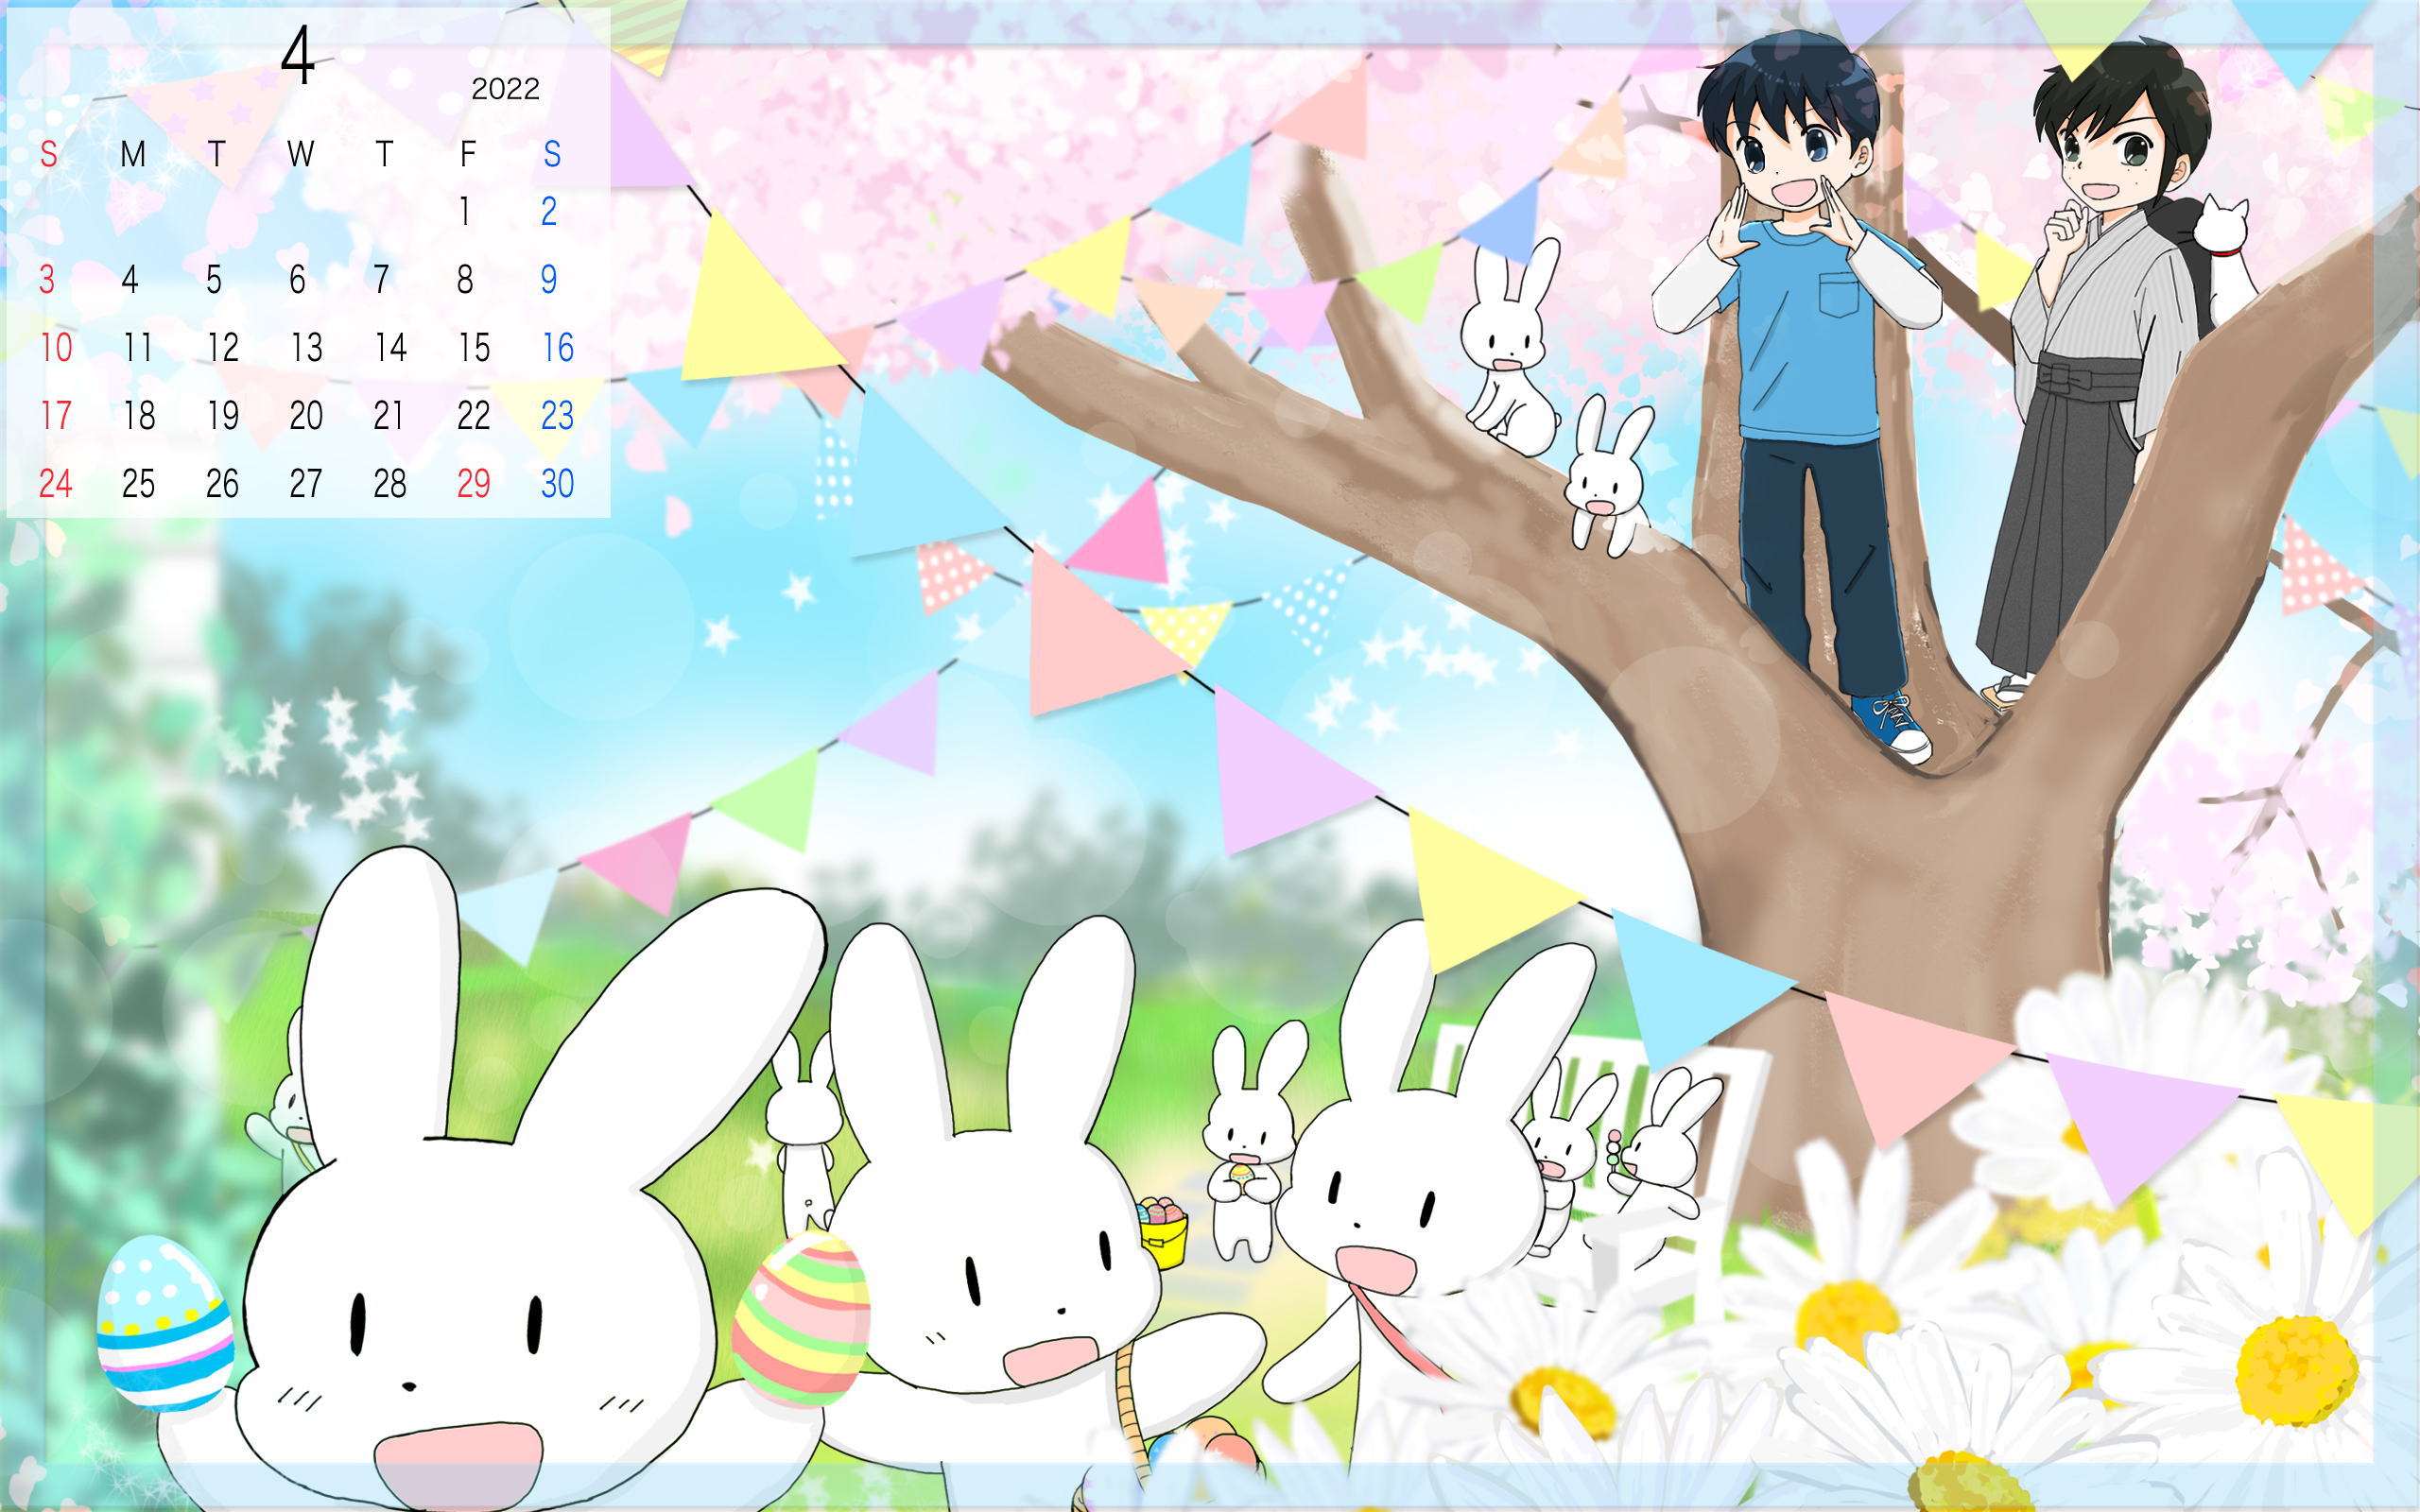Select date 7 on the calendar
The image size is (2420, 1512).
[x=381, y=279]
